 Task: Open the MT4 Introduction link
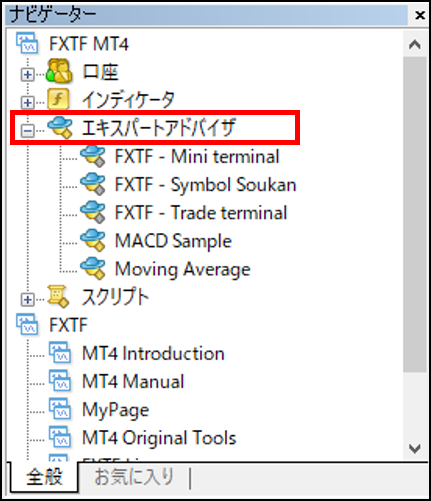click(x=153, y=353)
